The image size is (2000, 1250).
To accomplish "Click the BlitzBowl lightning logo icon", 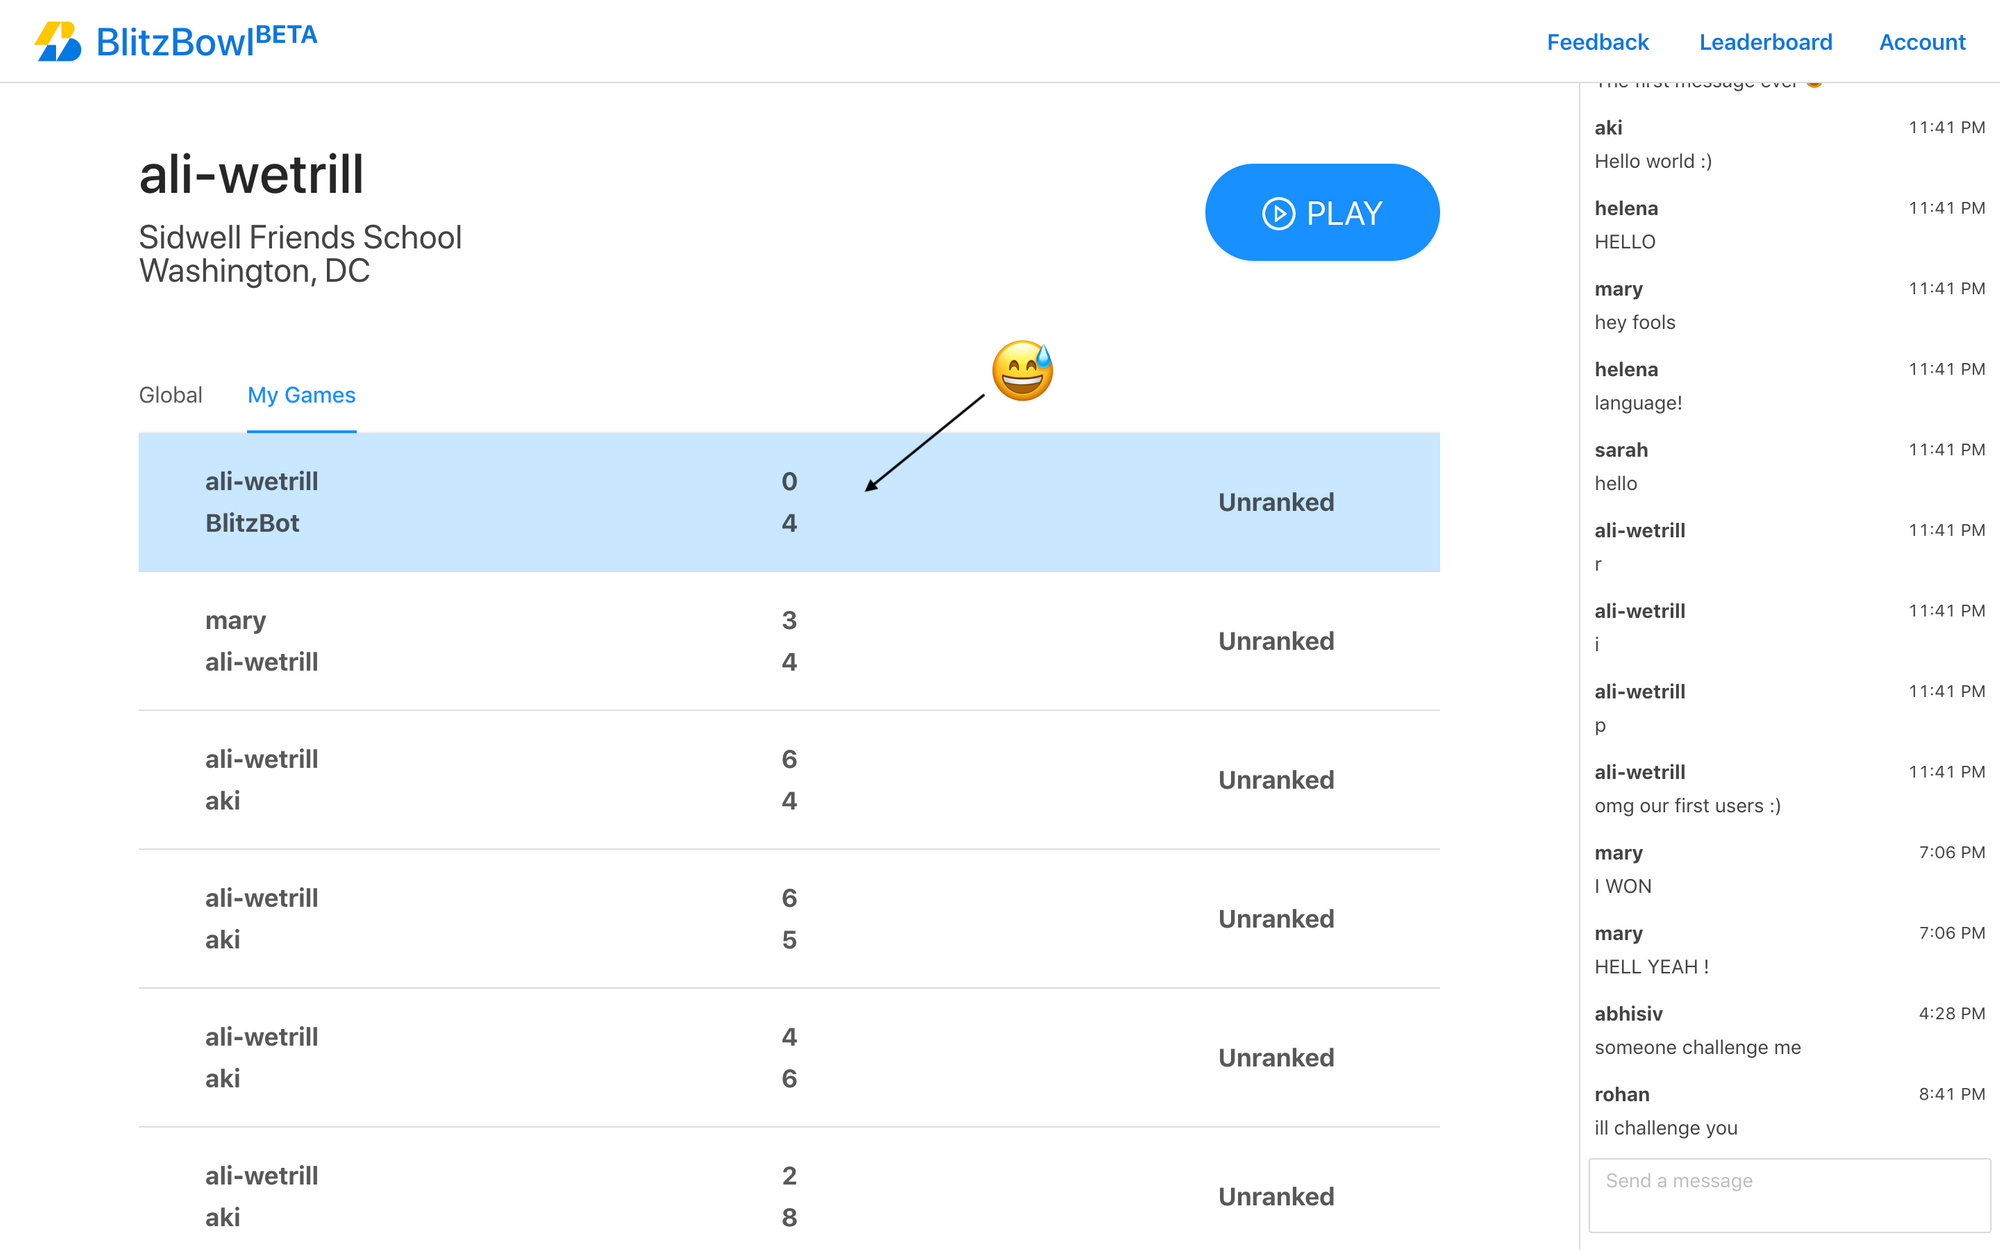I will pos(58,42).
